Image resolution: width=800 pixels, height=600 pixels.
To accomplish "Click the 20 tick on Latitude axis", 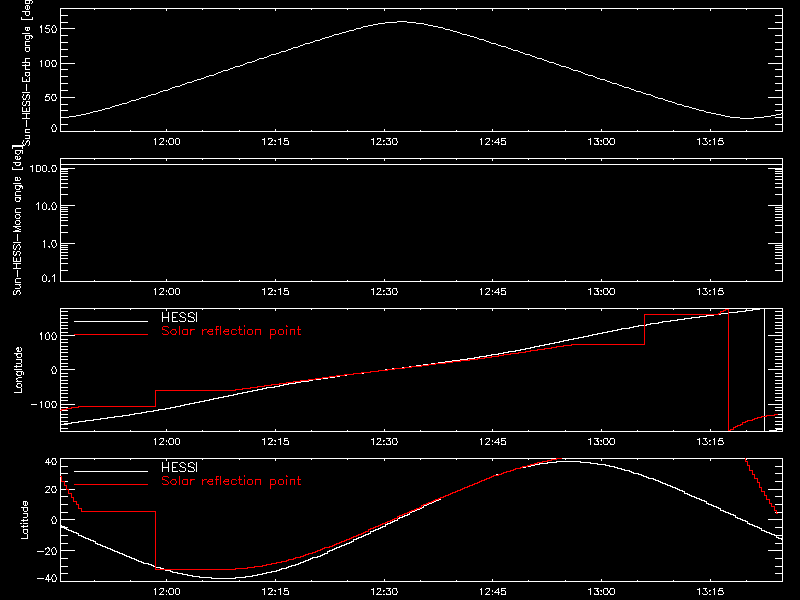I will pos(51,490).
